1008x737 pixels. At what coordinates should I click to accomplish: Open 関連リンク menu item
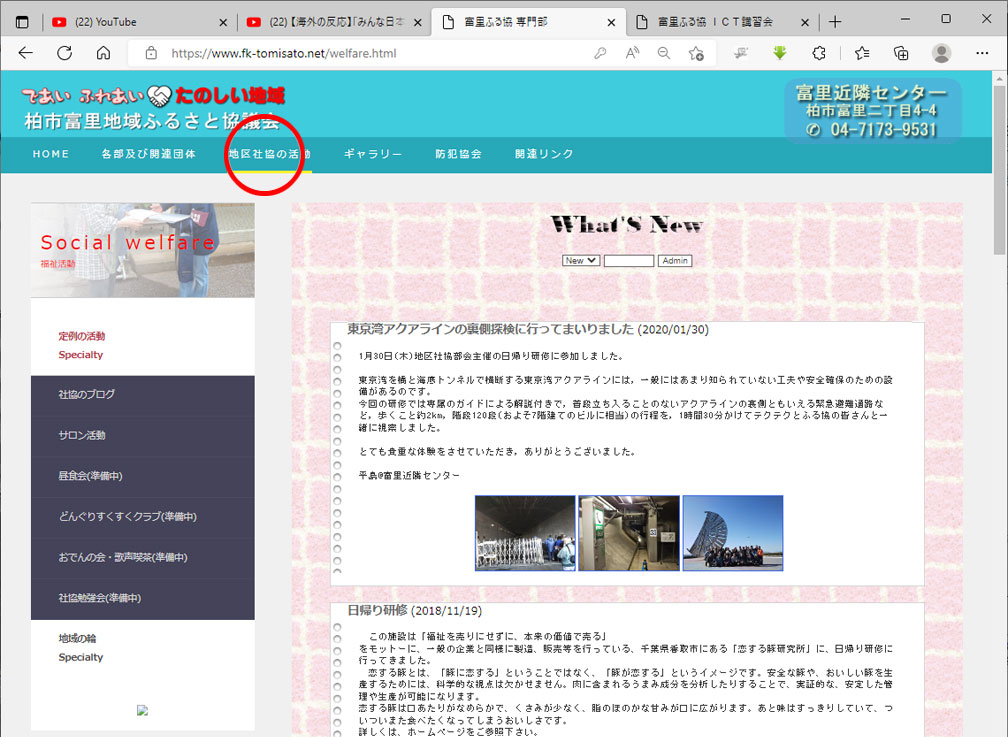coord(544,154)
